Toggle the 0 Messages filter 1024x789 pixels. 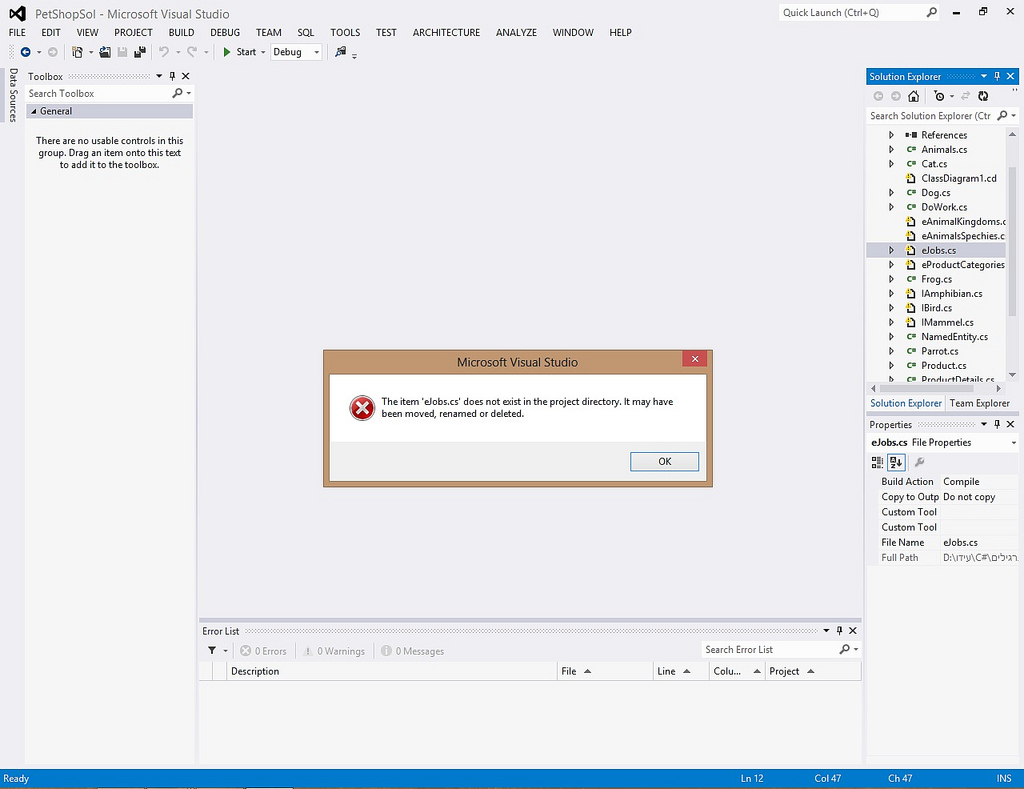pyautogui.click(x=413, y=651)
